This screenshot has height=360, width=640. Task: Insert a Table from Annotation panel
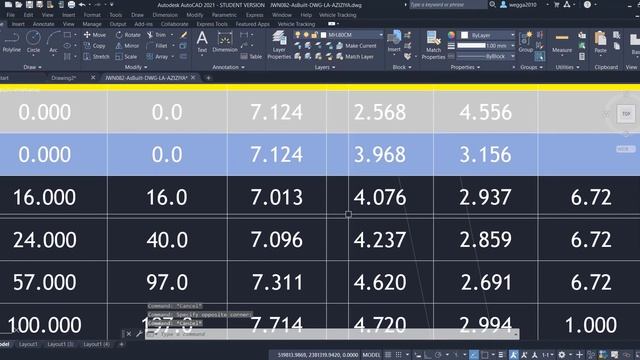click(251, 57)
